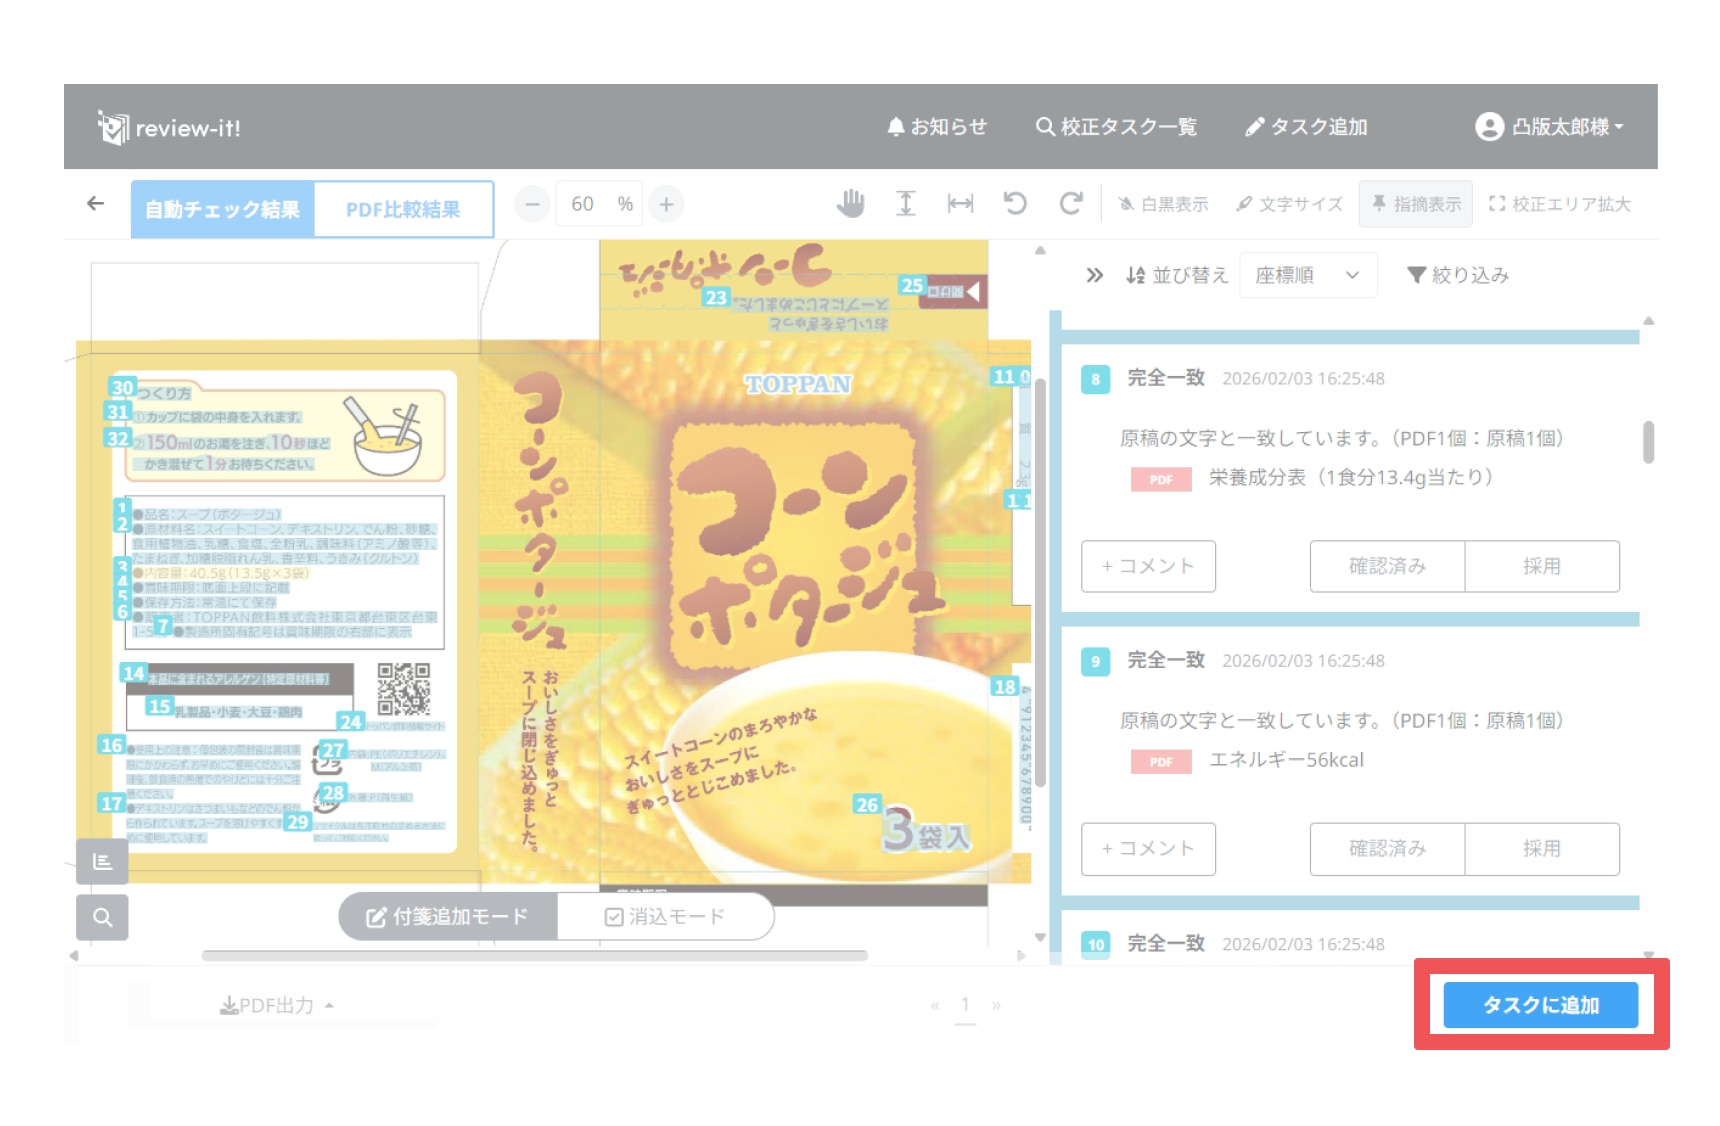Viewport: 1720px width, 1126px height.
Task: Click the back arrow icon
Action: [x=96, y=204]
